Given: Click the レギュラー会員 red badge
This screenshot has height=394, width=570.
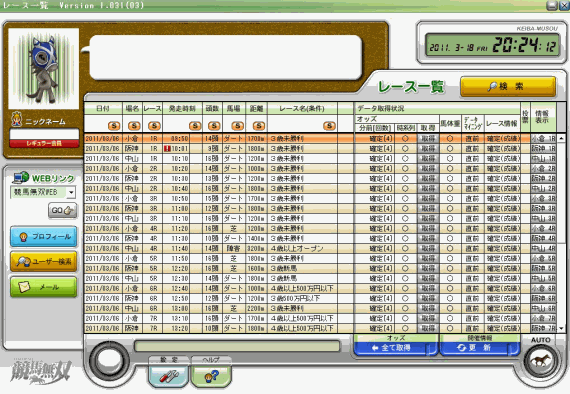Looking at the screenshot, I should pyautogui.click(x=44, y=143).
